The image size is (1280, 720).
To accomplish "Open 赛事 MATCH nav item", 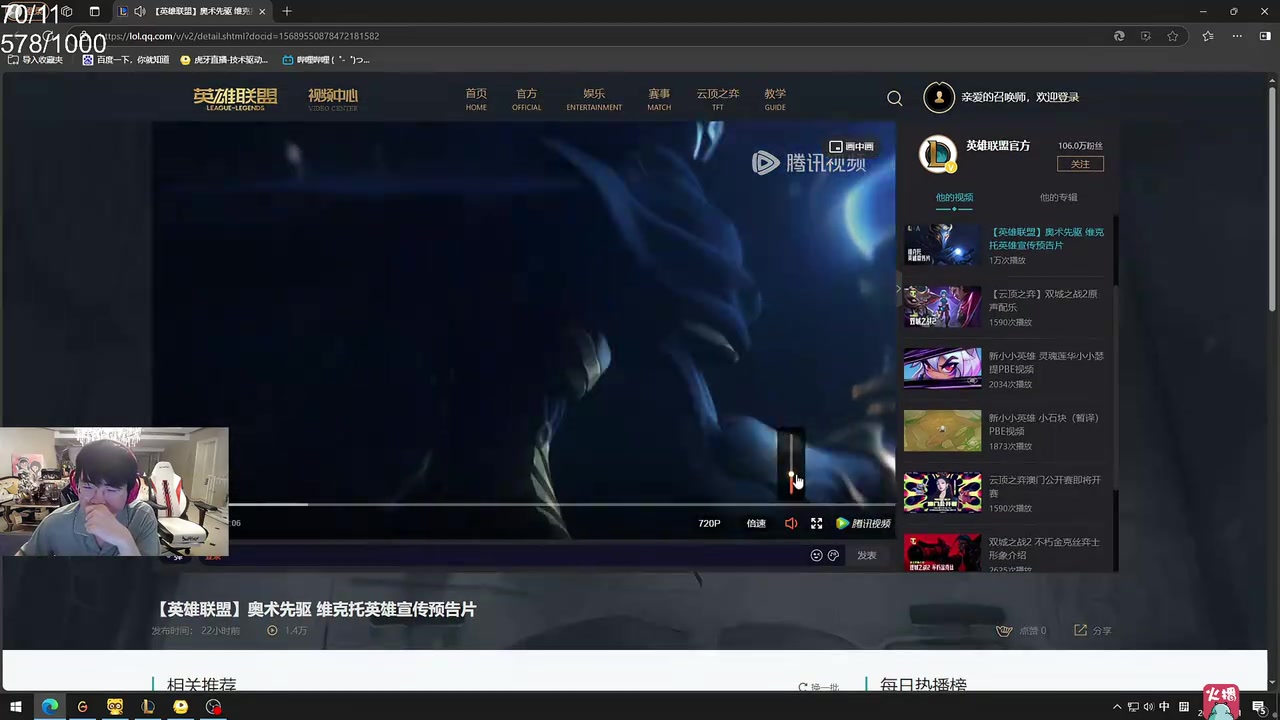I will click(x=659, y=99).
